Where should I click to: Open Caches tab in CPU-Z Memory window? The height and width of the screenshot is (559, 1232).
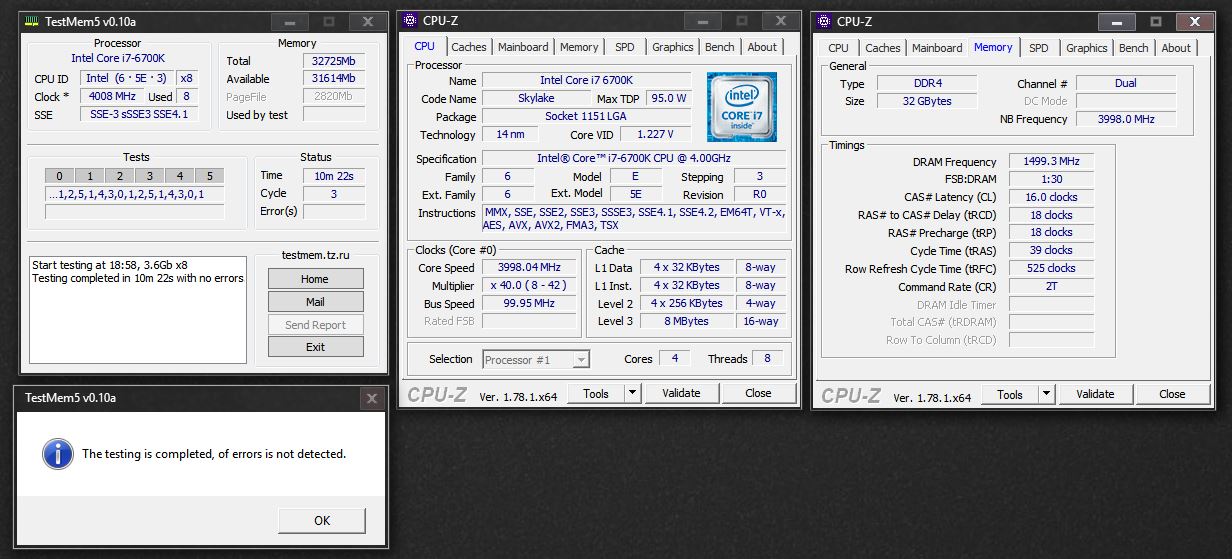coord(882,48)
